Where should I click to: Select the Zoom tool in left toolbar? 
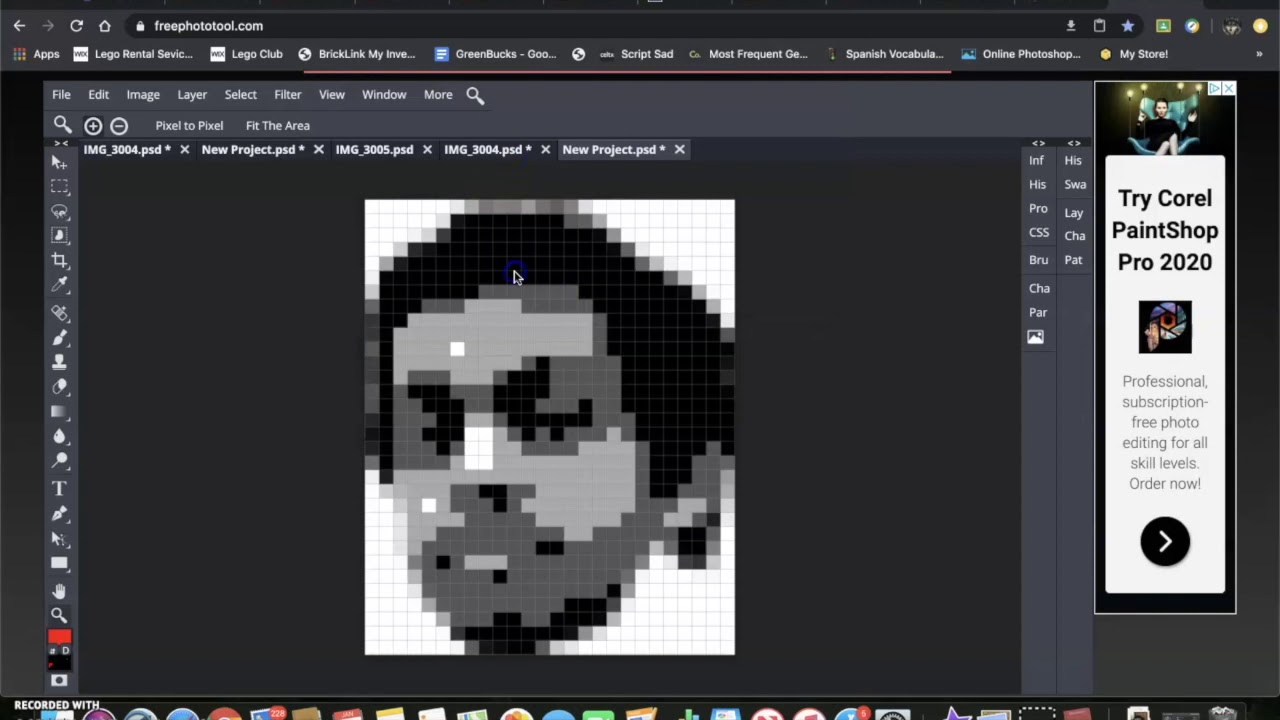coord(59,615)
